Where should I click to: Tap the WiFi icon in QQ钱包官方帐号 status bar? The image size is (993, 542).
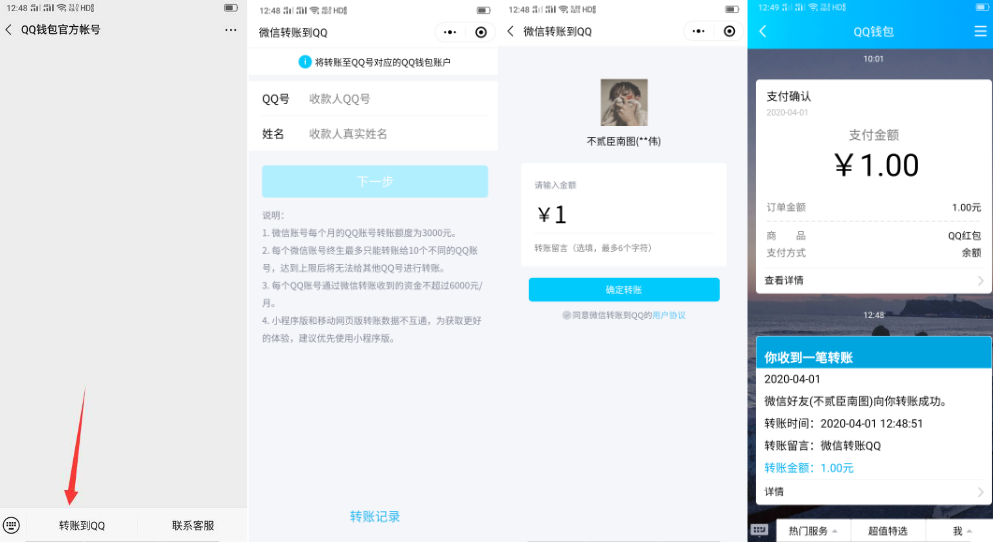coord(61,8)
